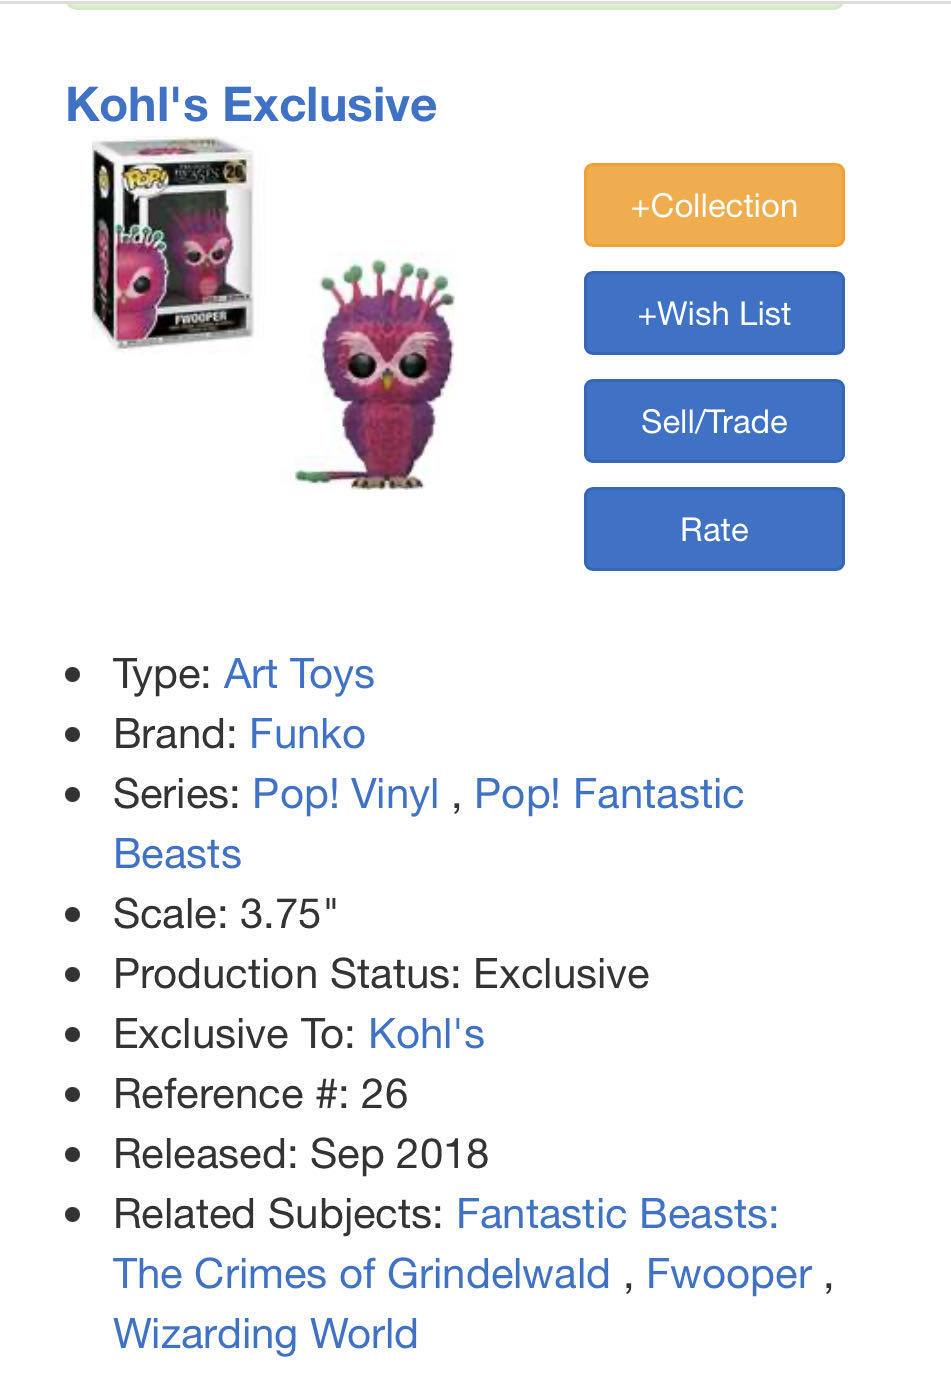Click the Kohl's Exclusive heading
Screen dimensions: 951x1382
pyautogui.click(x=250, y=103)
